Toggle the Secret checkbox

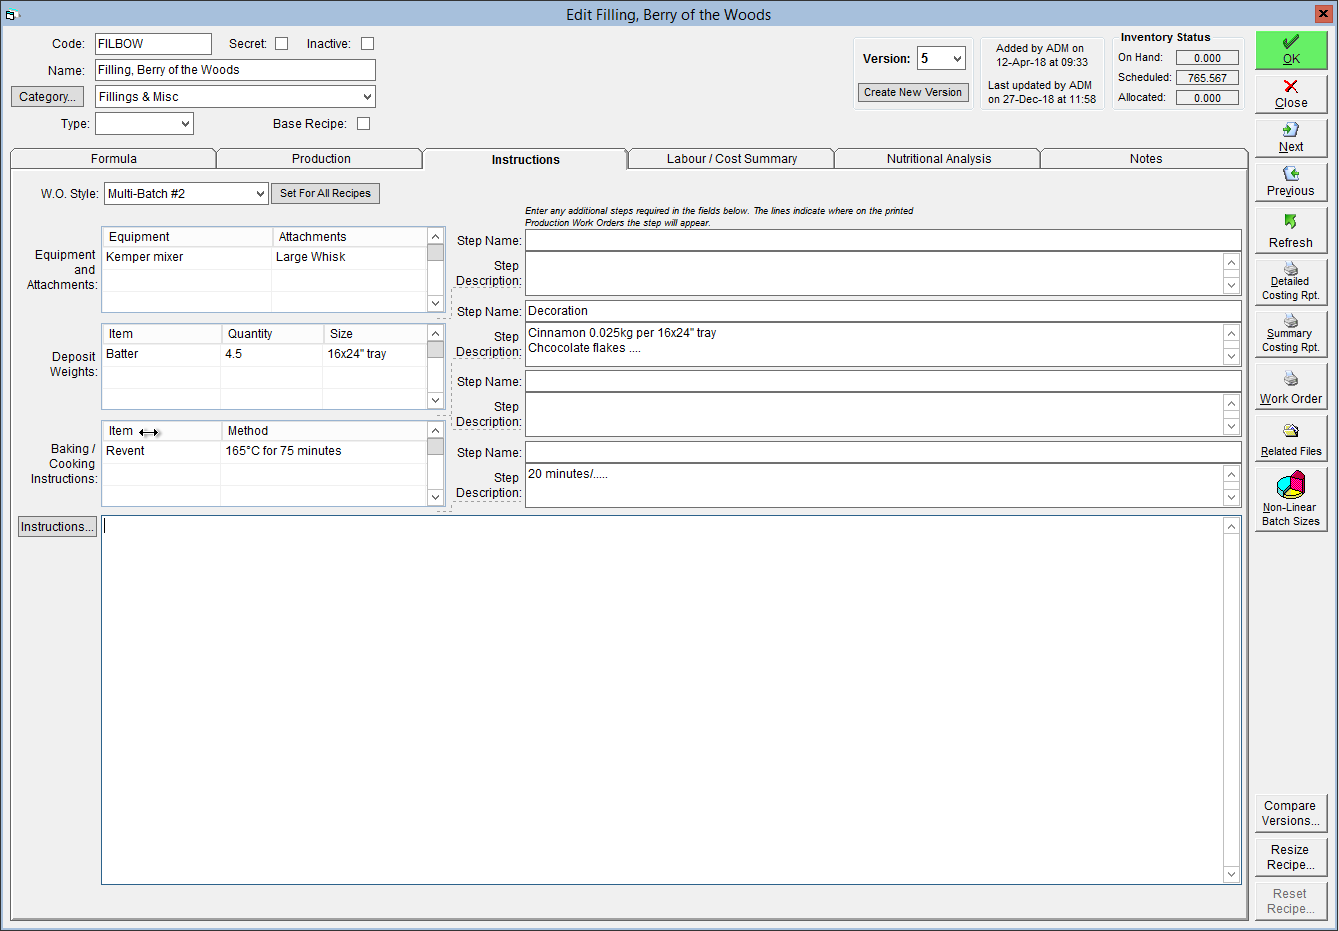coord(282,43)
